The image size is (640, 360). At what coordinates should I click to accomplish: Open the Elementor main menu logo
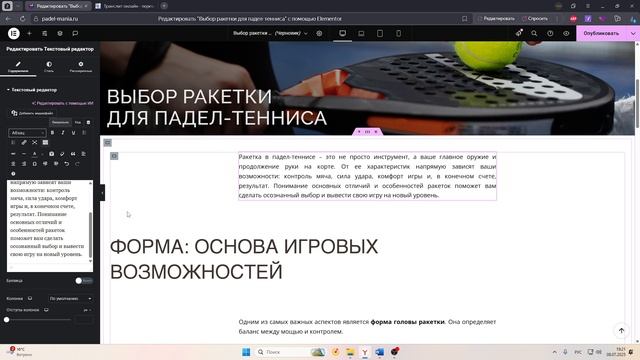[x=13, y=33]
